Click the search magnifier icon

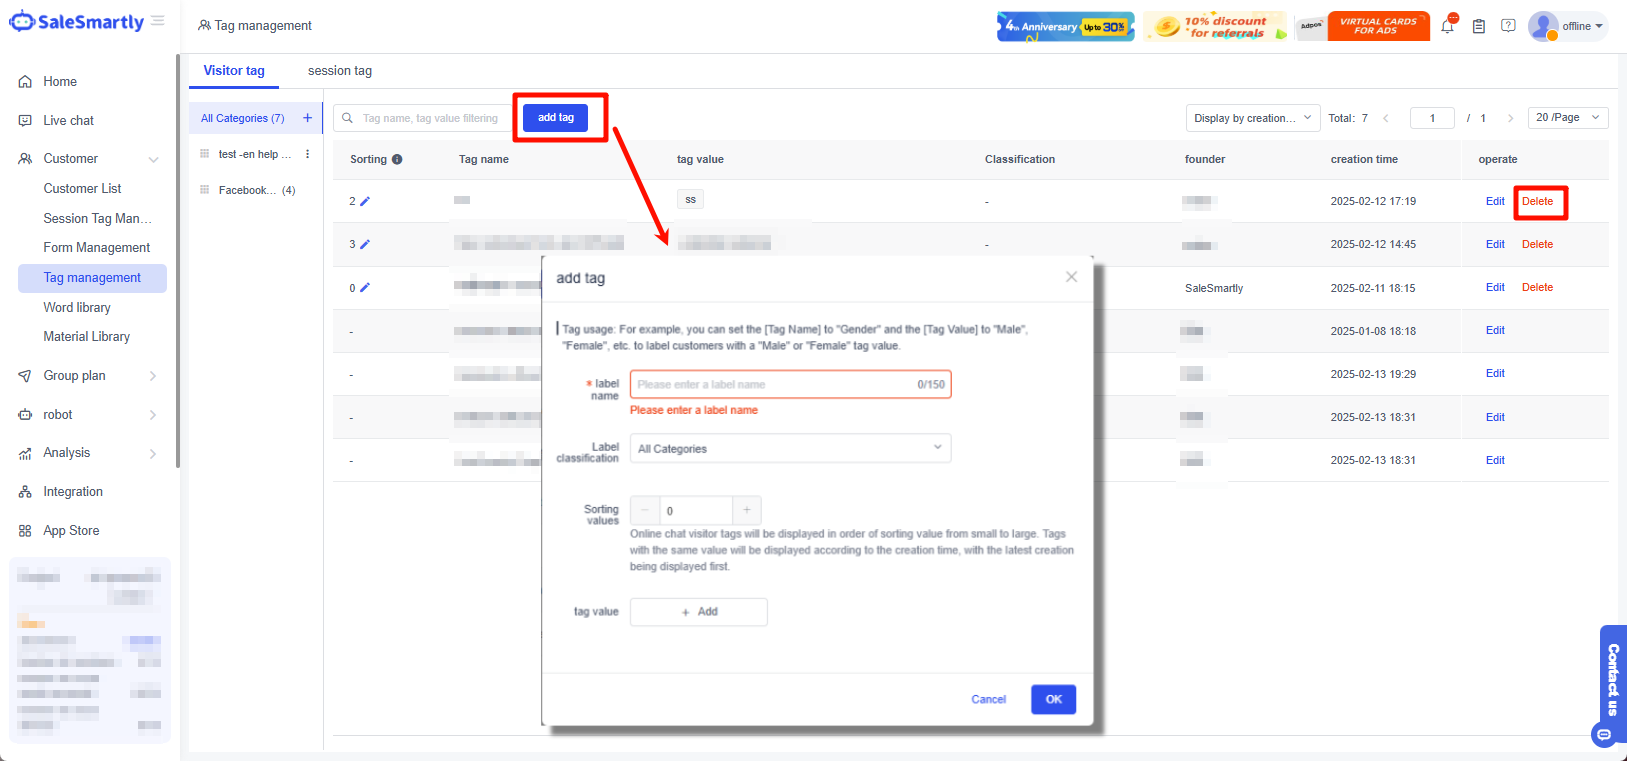[348, 118]
